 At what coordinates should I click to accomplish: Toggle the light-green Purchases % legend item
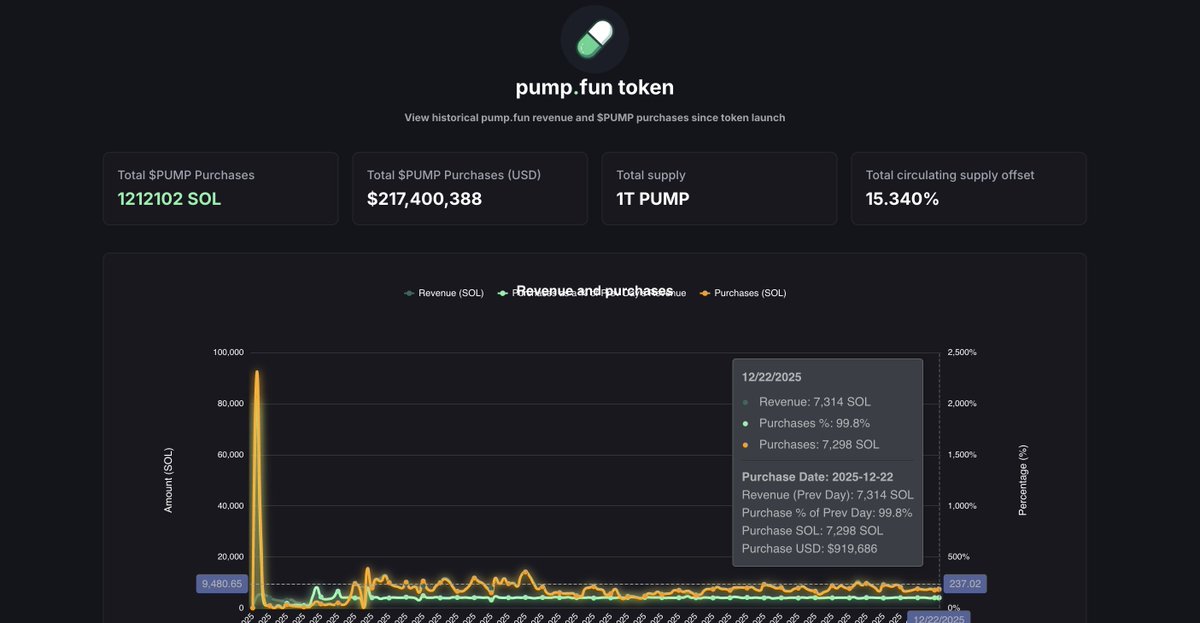(x=592, y=293)
